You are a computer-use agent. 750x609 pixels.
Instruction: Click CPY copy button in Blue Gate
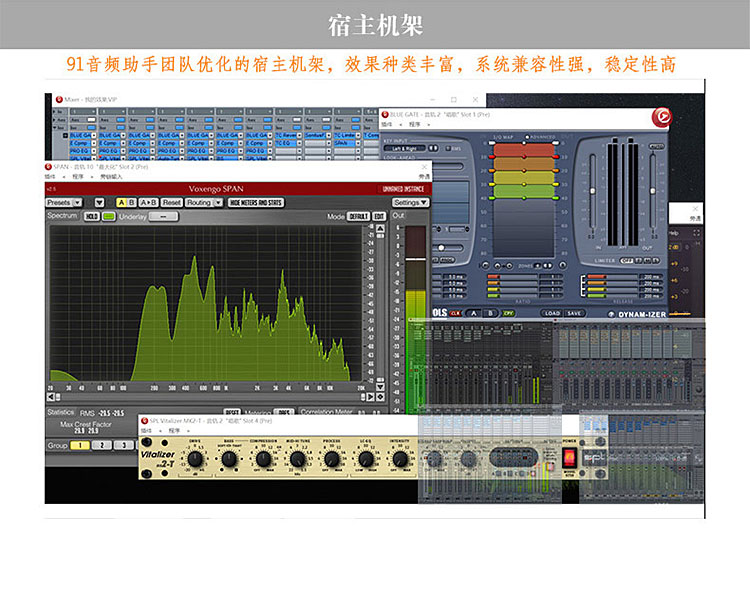point(507,313)
